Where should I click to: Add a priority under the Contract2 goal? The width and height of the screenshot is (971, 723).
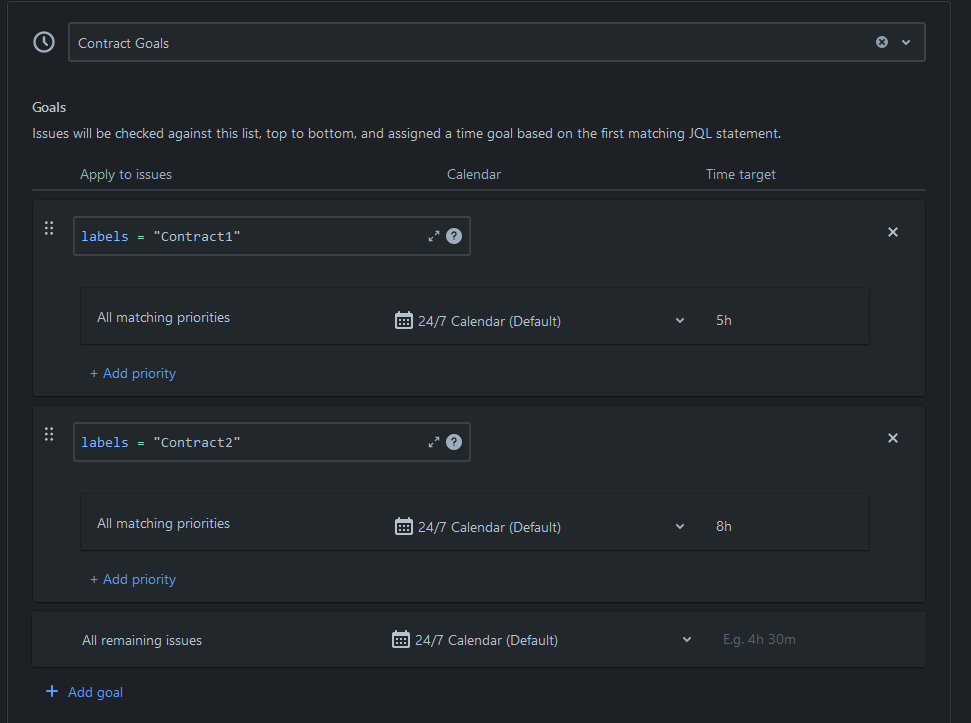[133, 579]
